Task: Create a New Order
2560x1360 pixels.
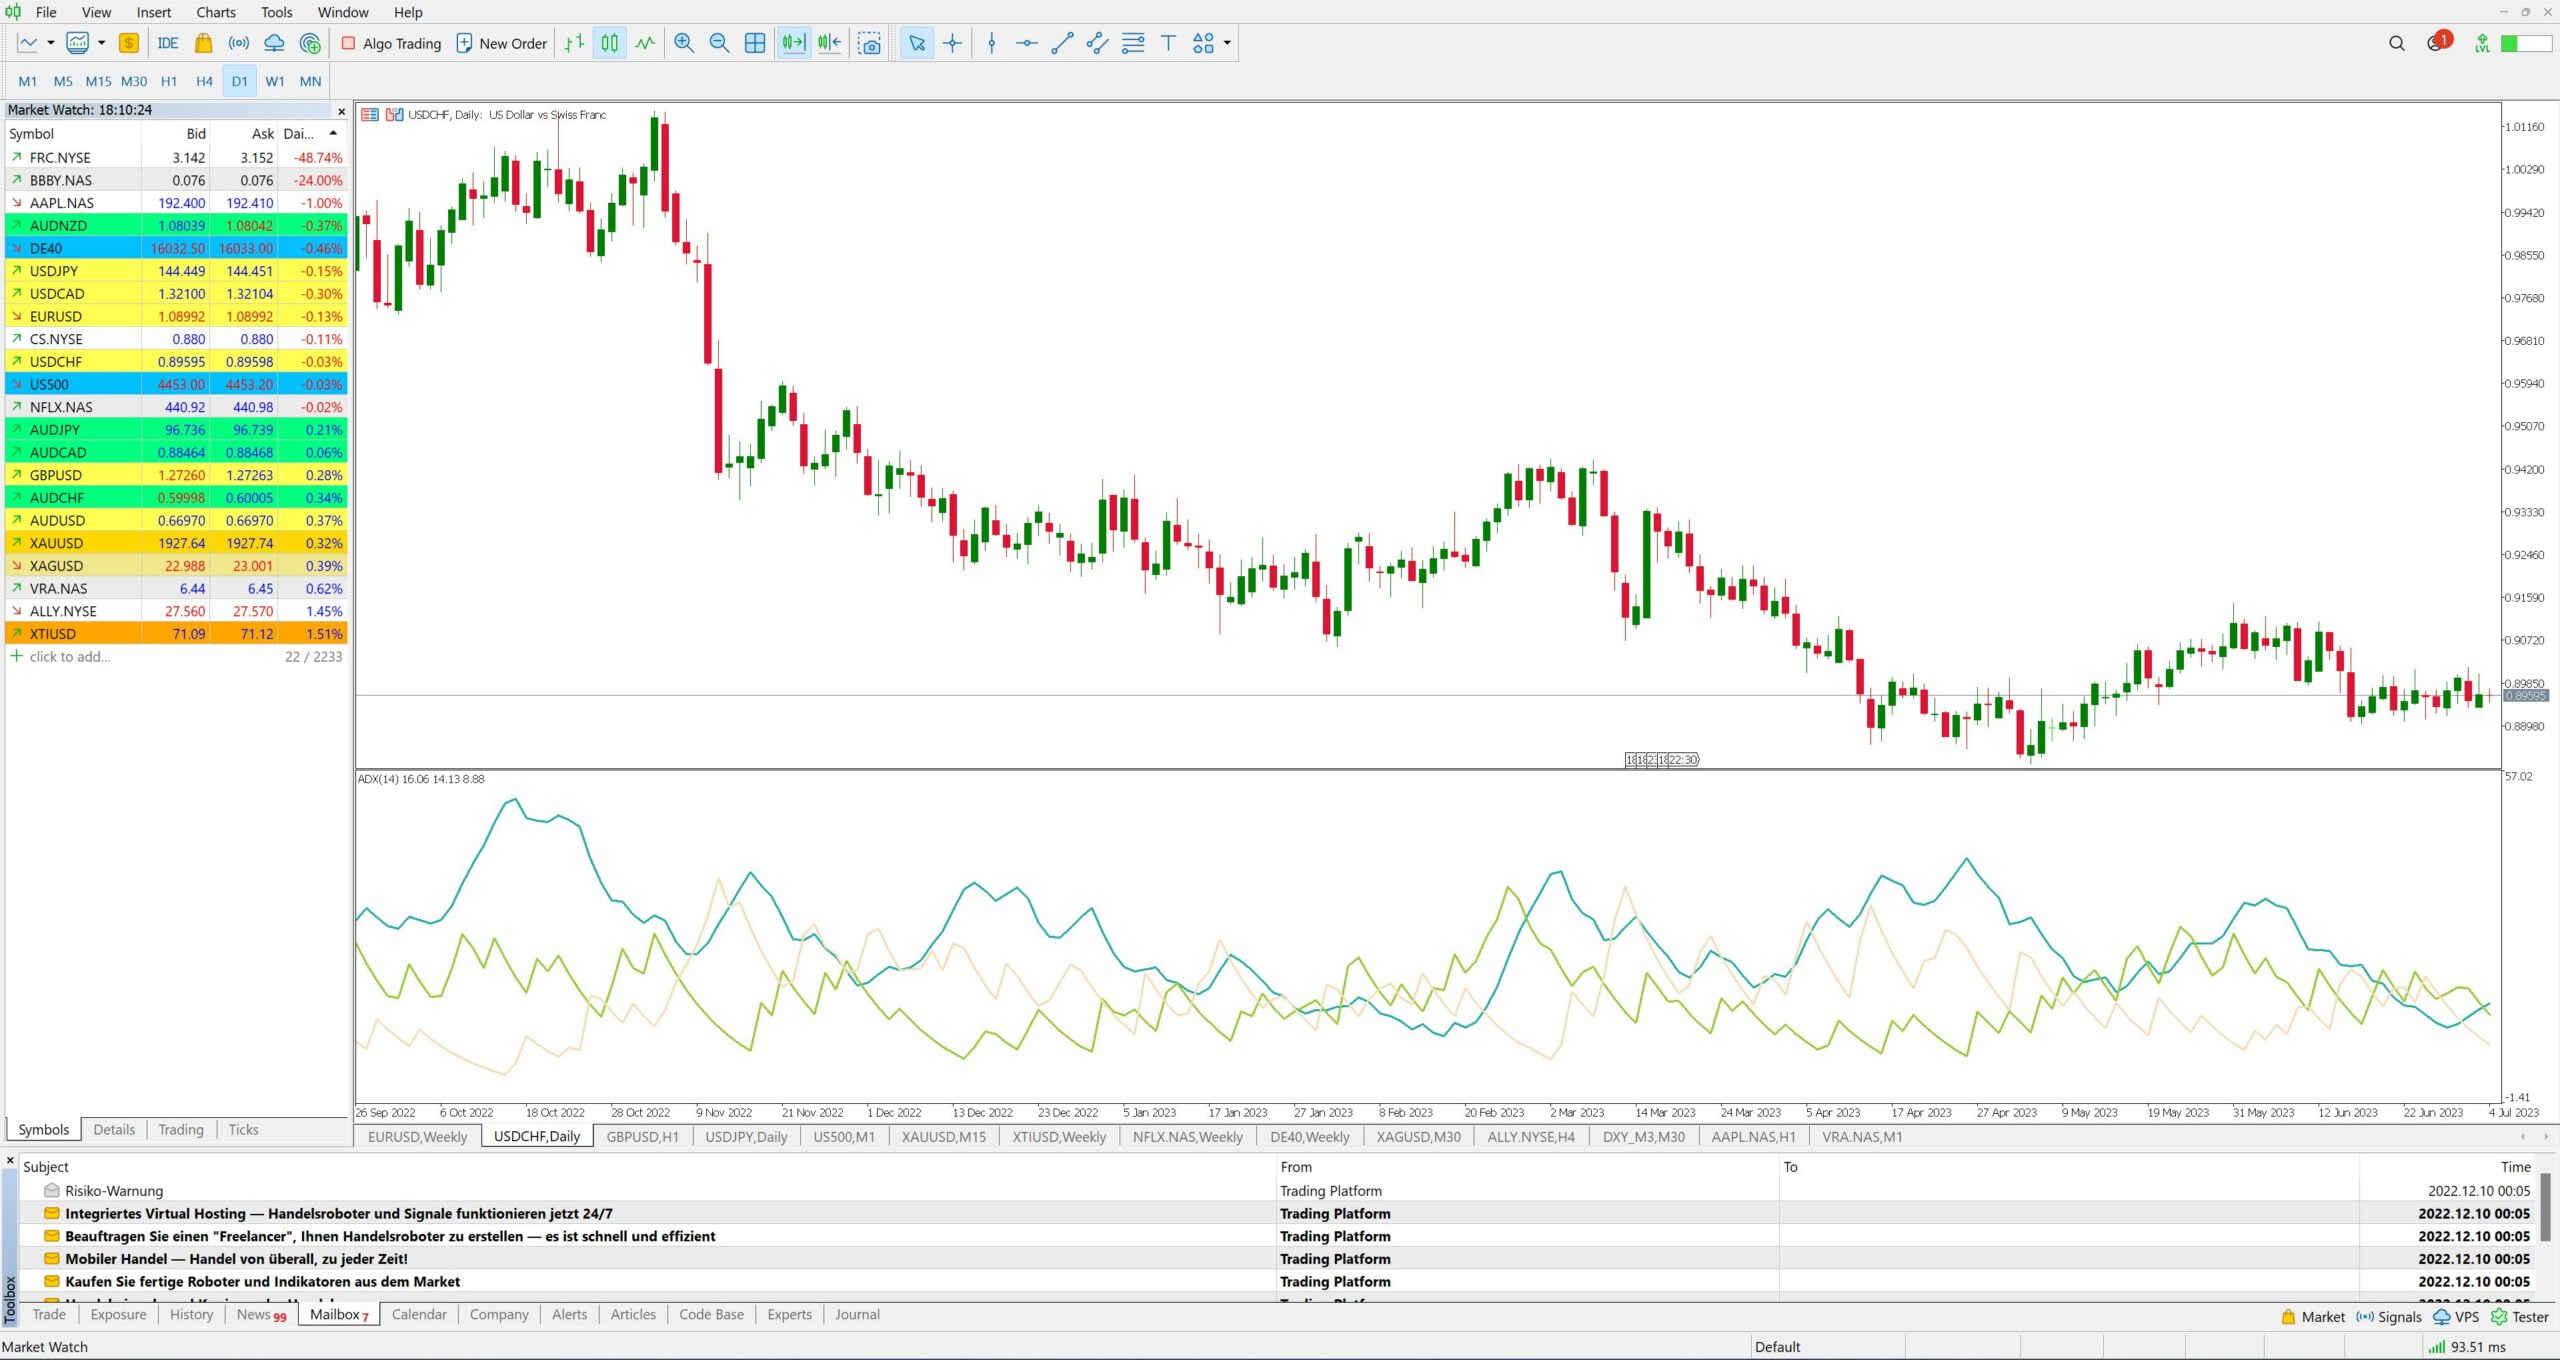Action: [x=500, y=43]
